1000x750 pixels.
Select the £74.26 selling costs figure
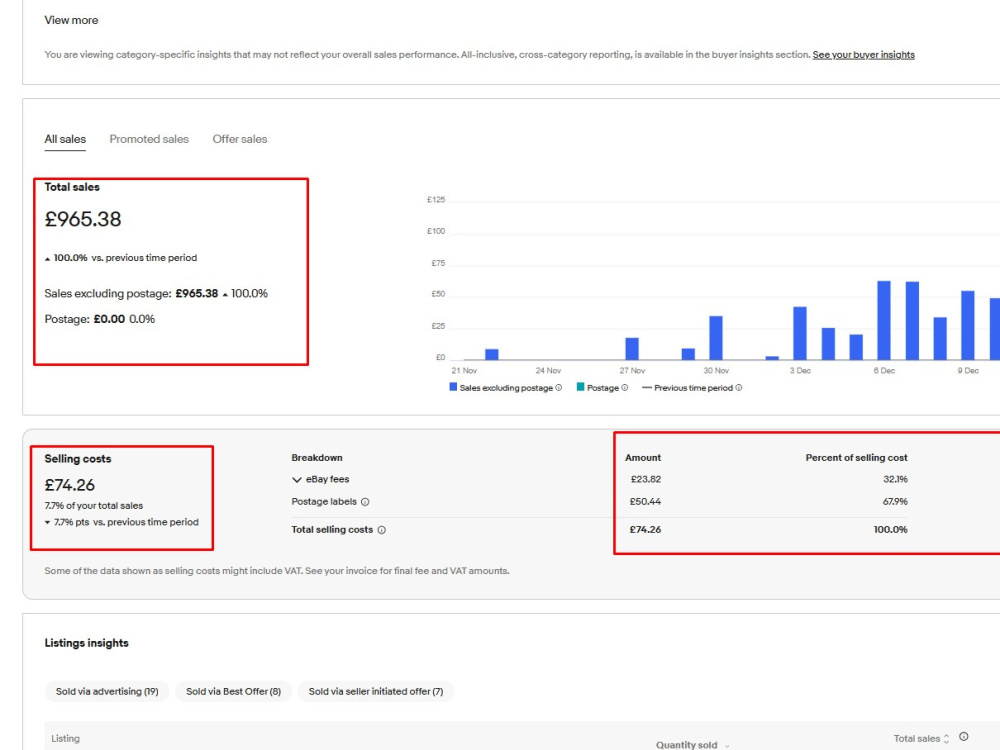(x=70, y=485)
